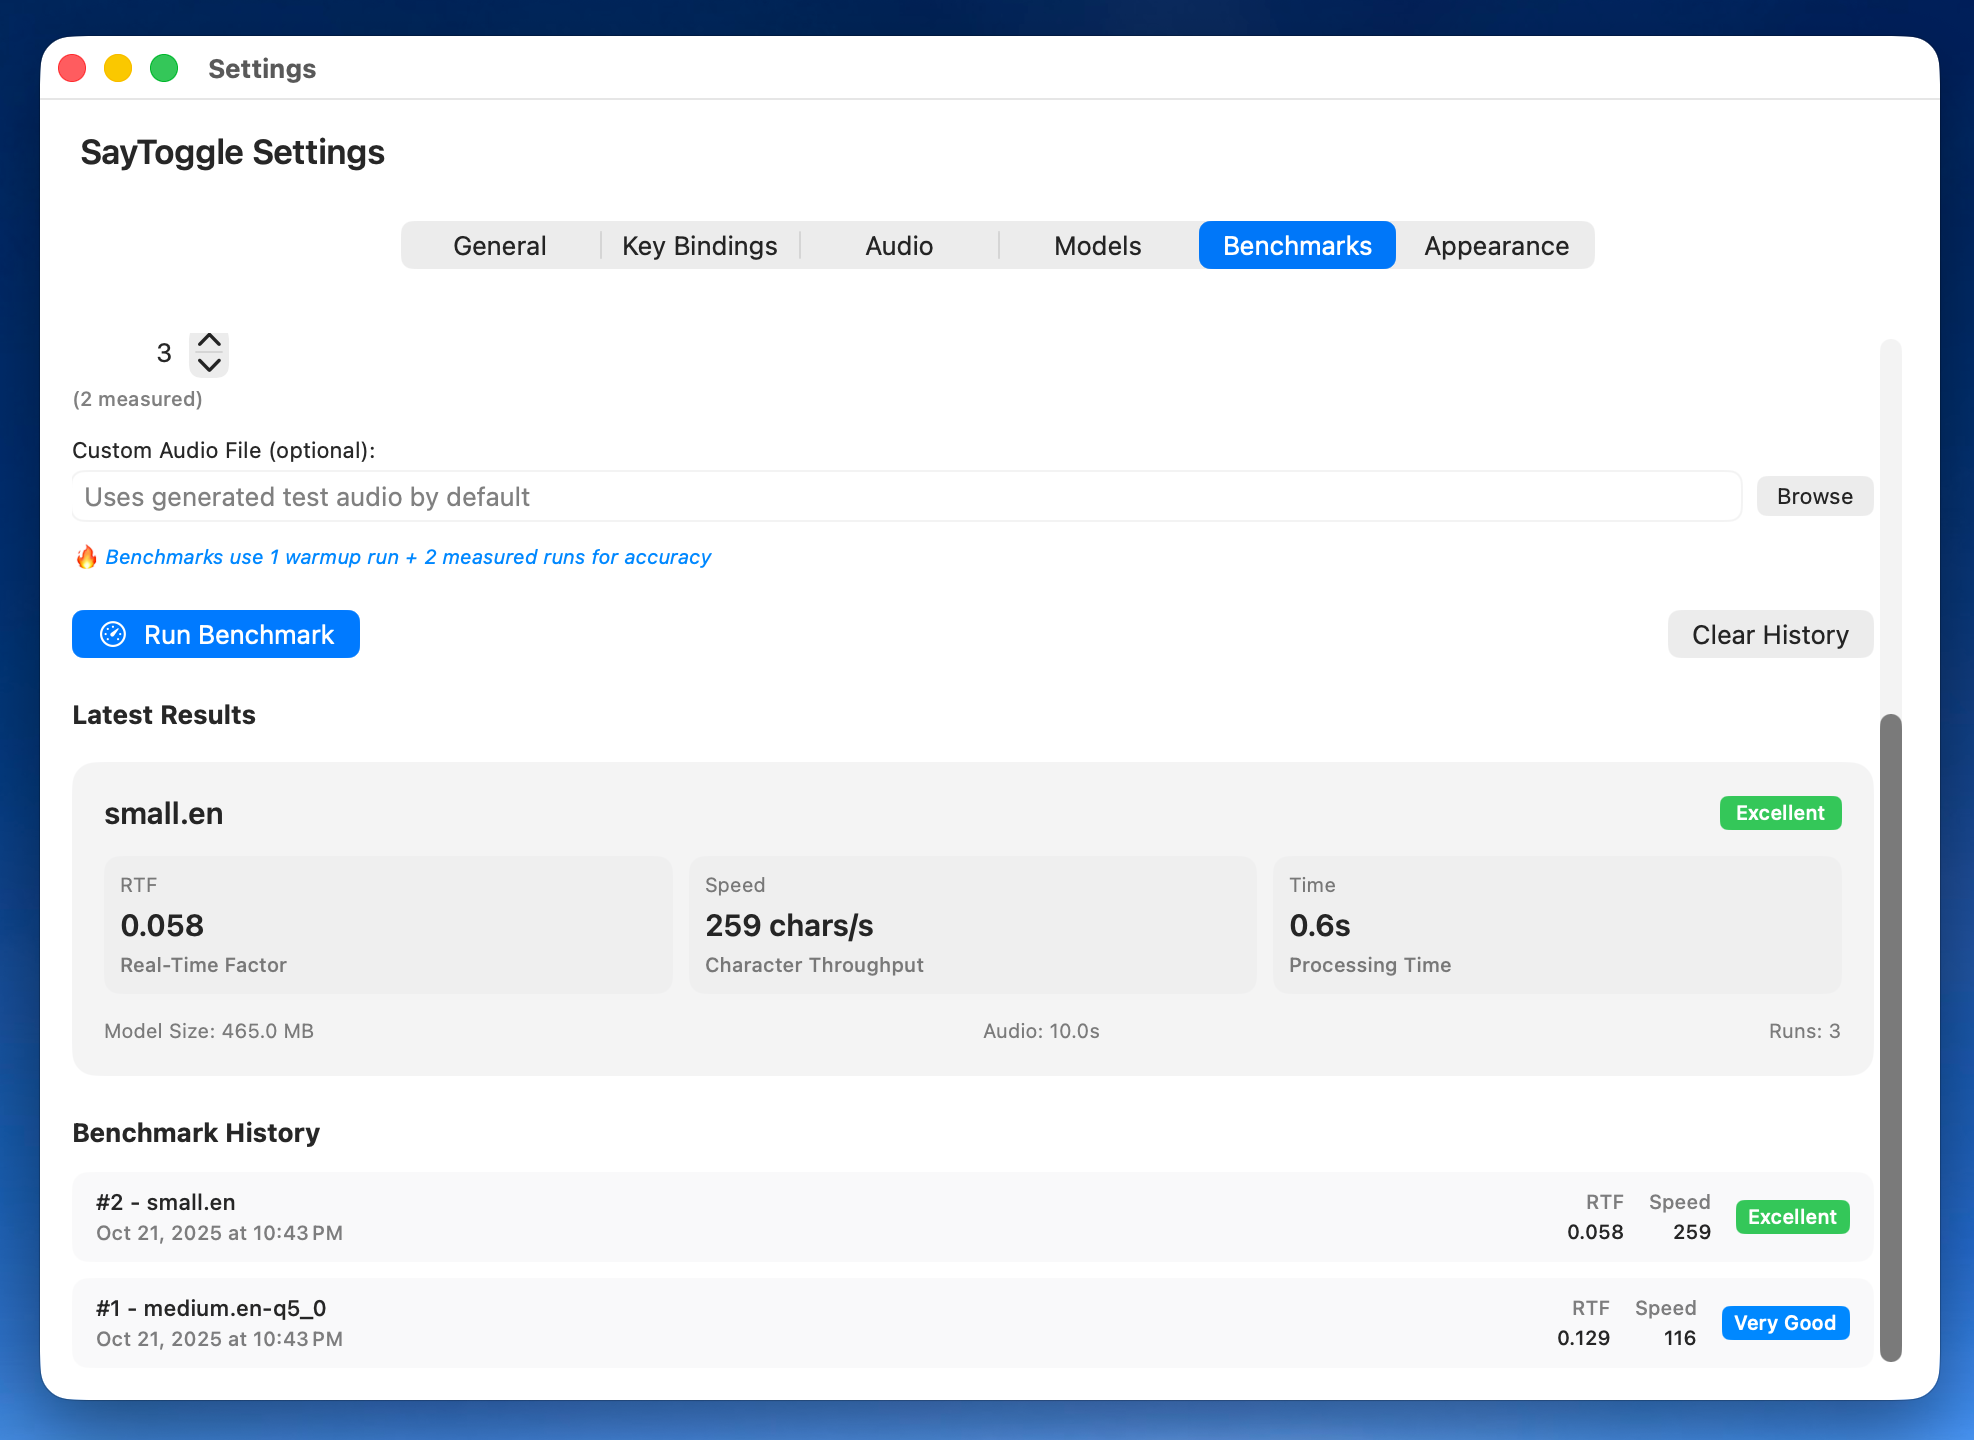Click the speedometer icon on Run Benchmark
Viewport: 1974px width, 1440px height.
tap(113, 633)
